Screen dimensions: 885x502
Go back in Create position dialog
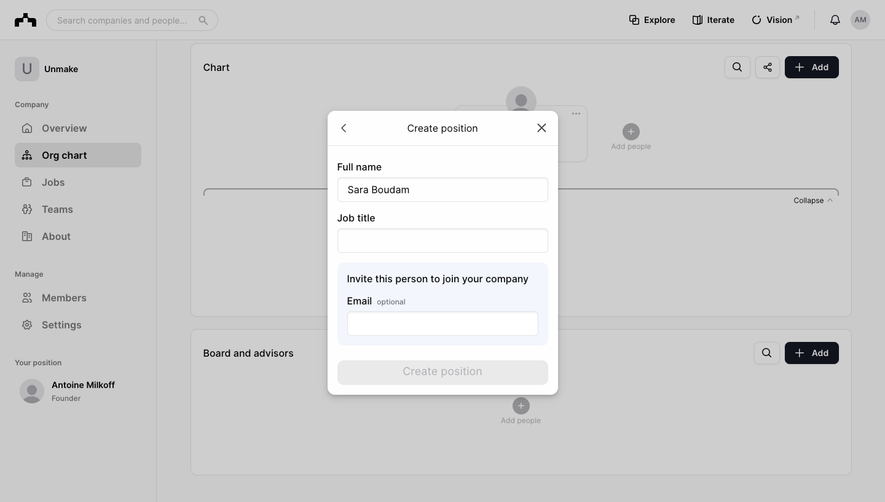point(344,128)
